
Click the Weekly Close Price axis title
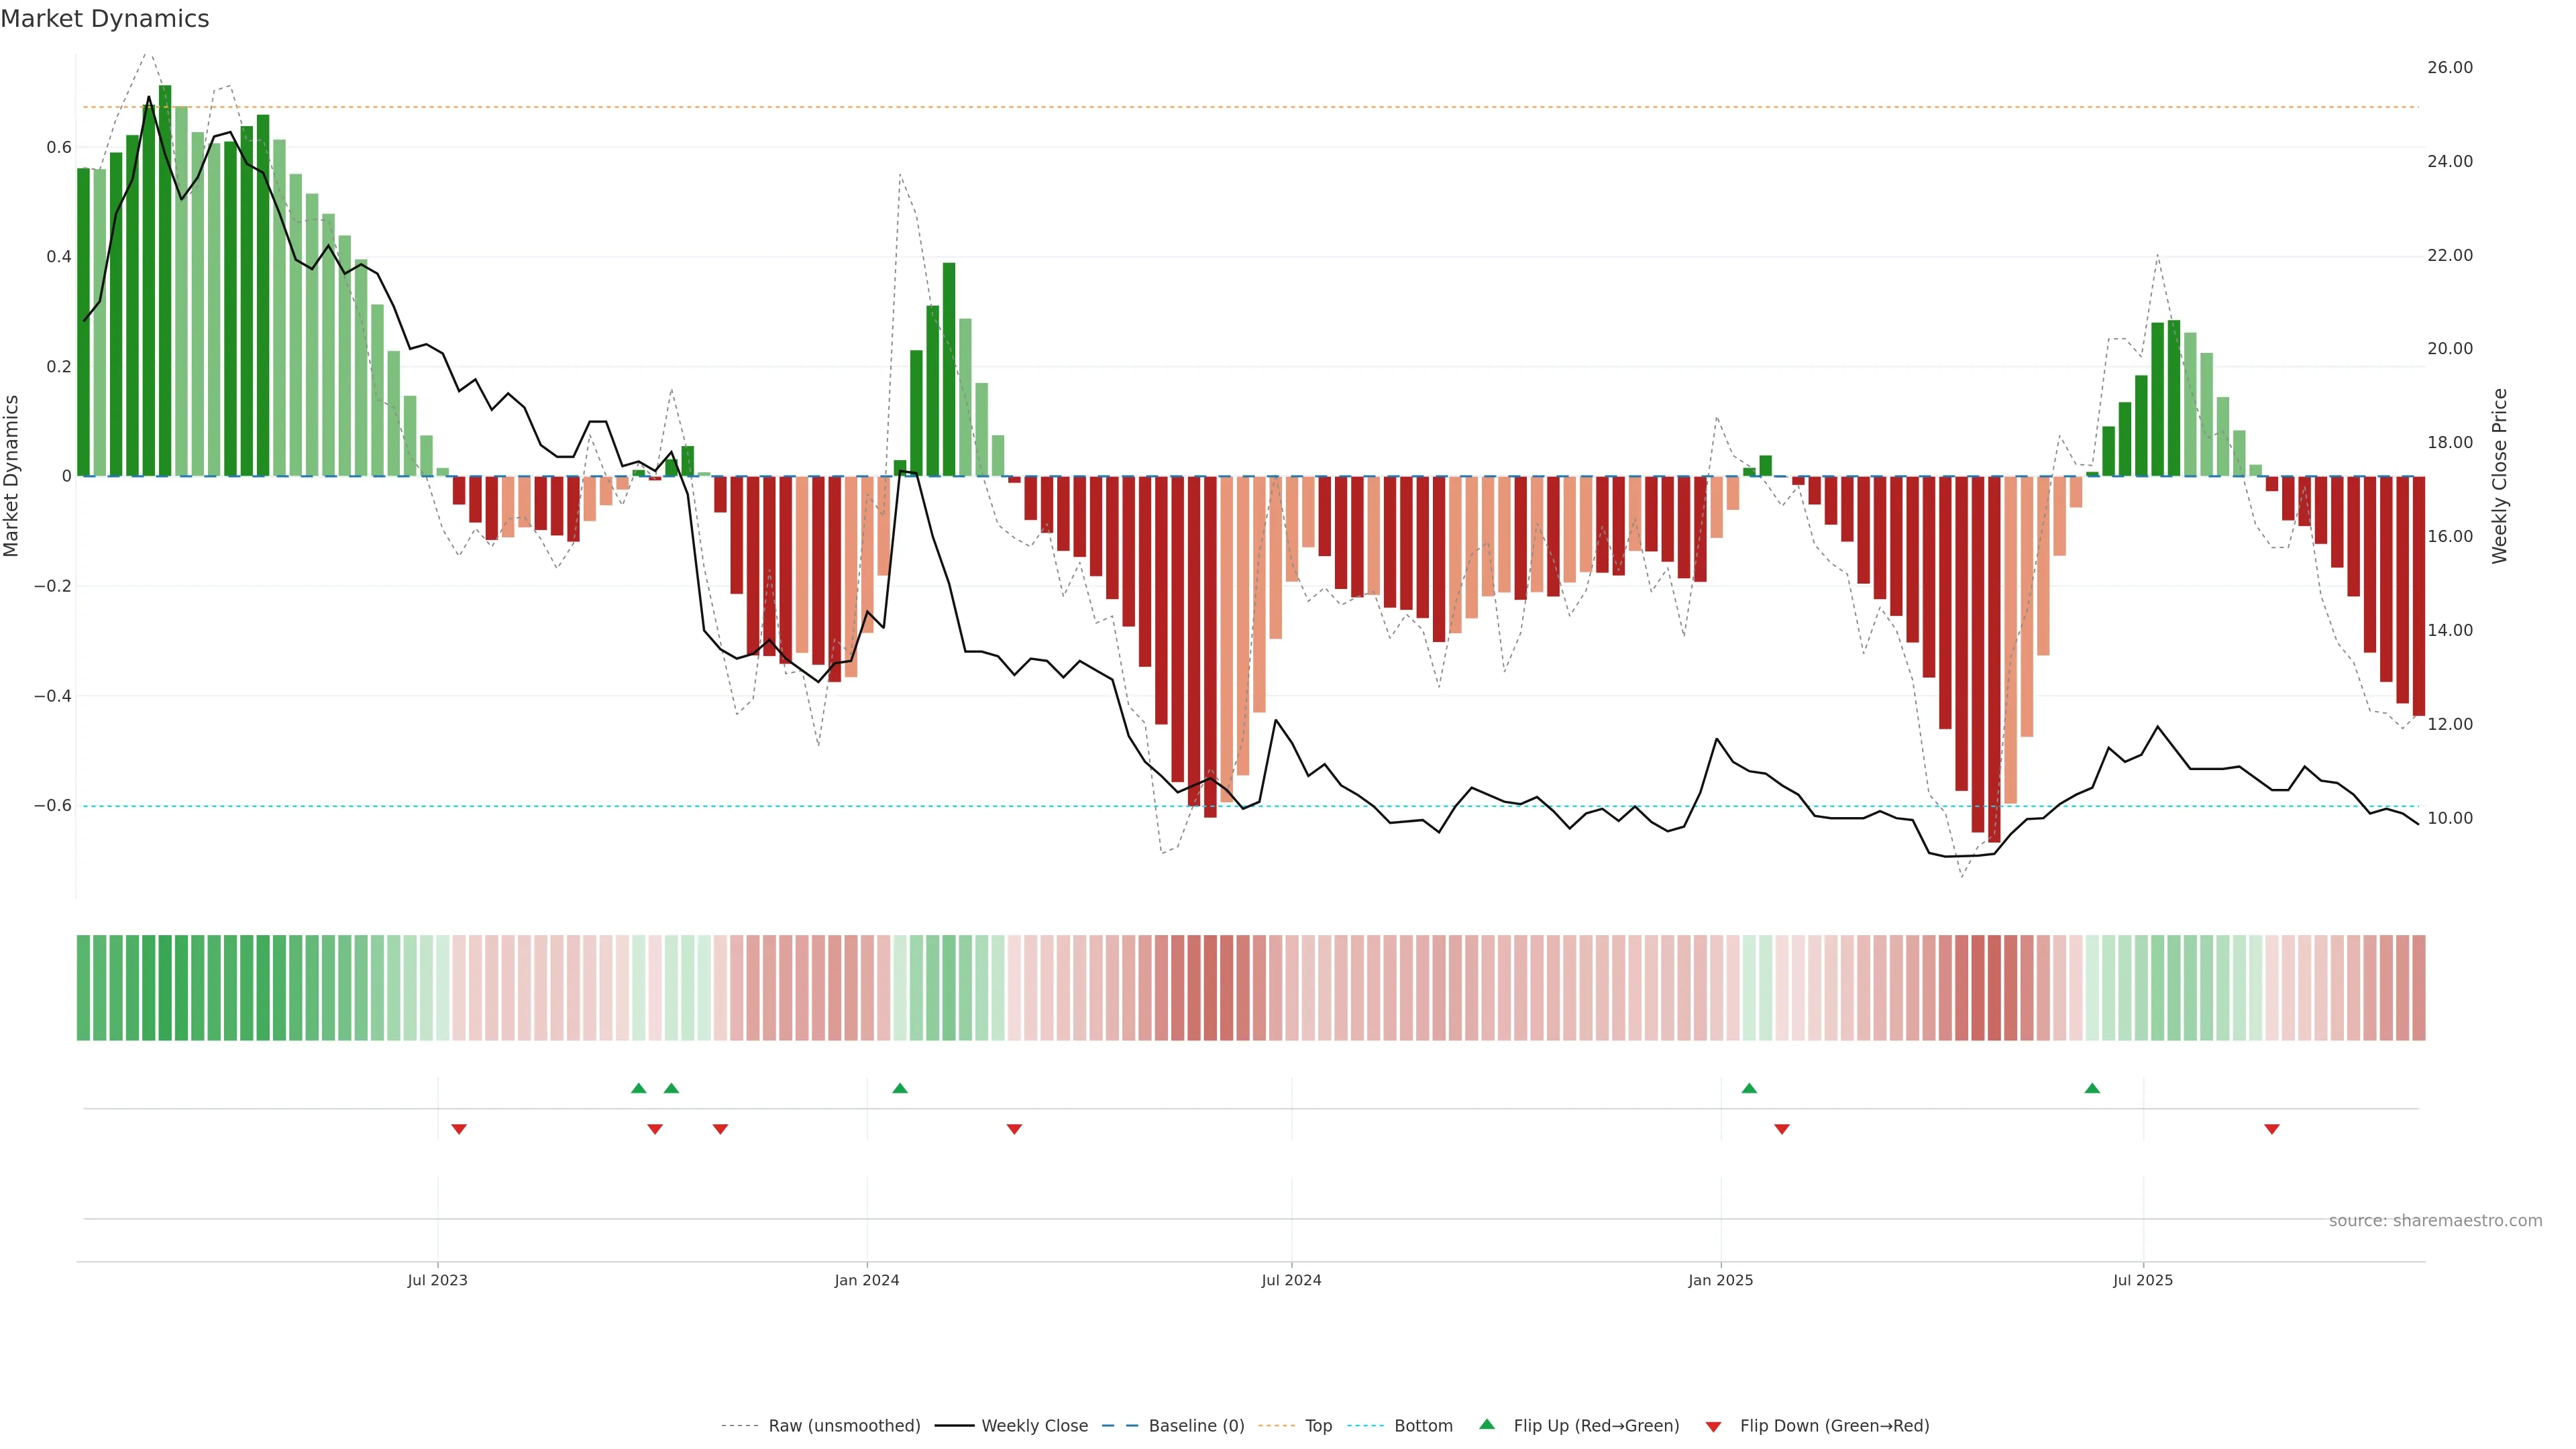(x=2500, y=476)
